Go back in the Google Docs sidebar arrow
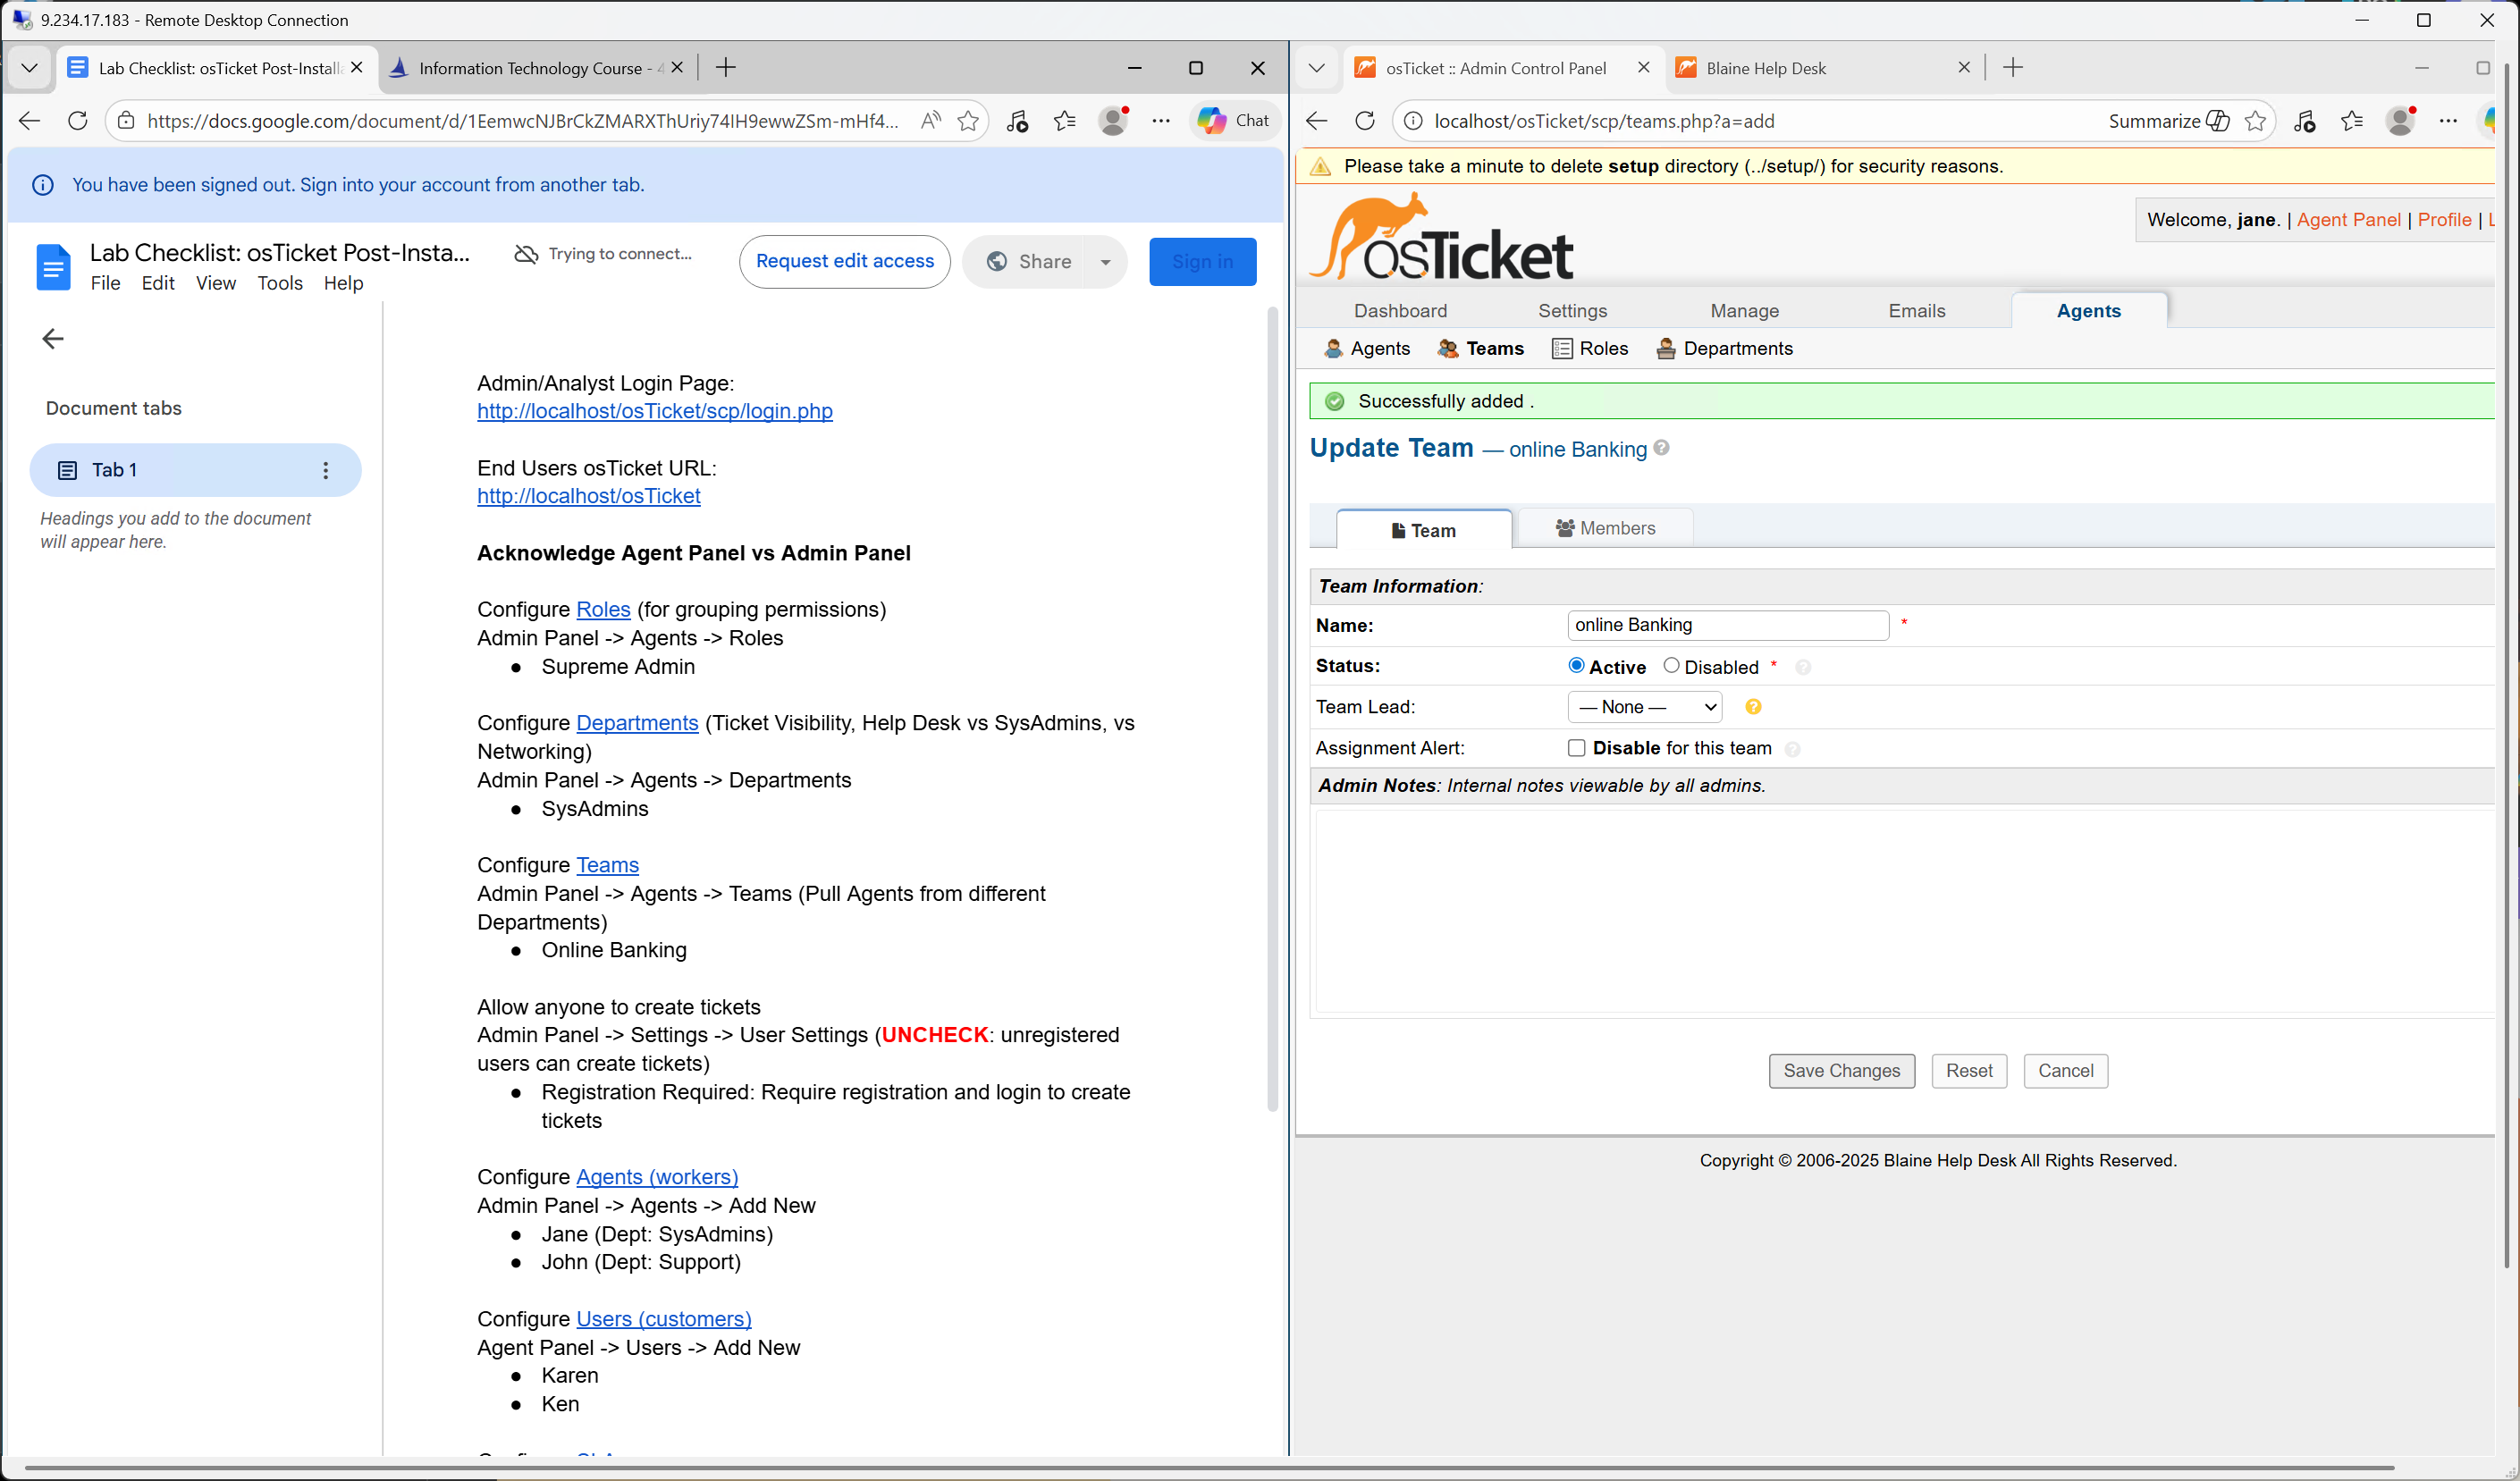The height and width of the screenshot is (1481, 2520). coord(53,339)
